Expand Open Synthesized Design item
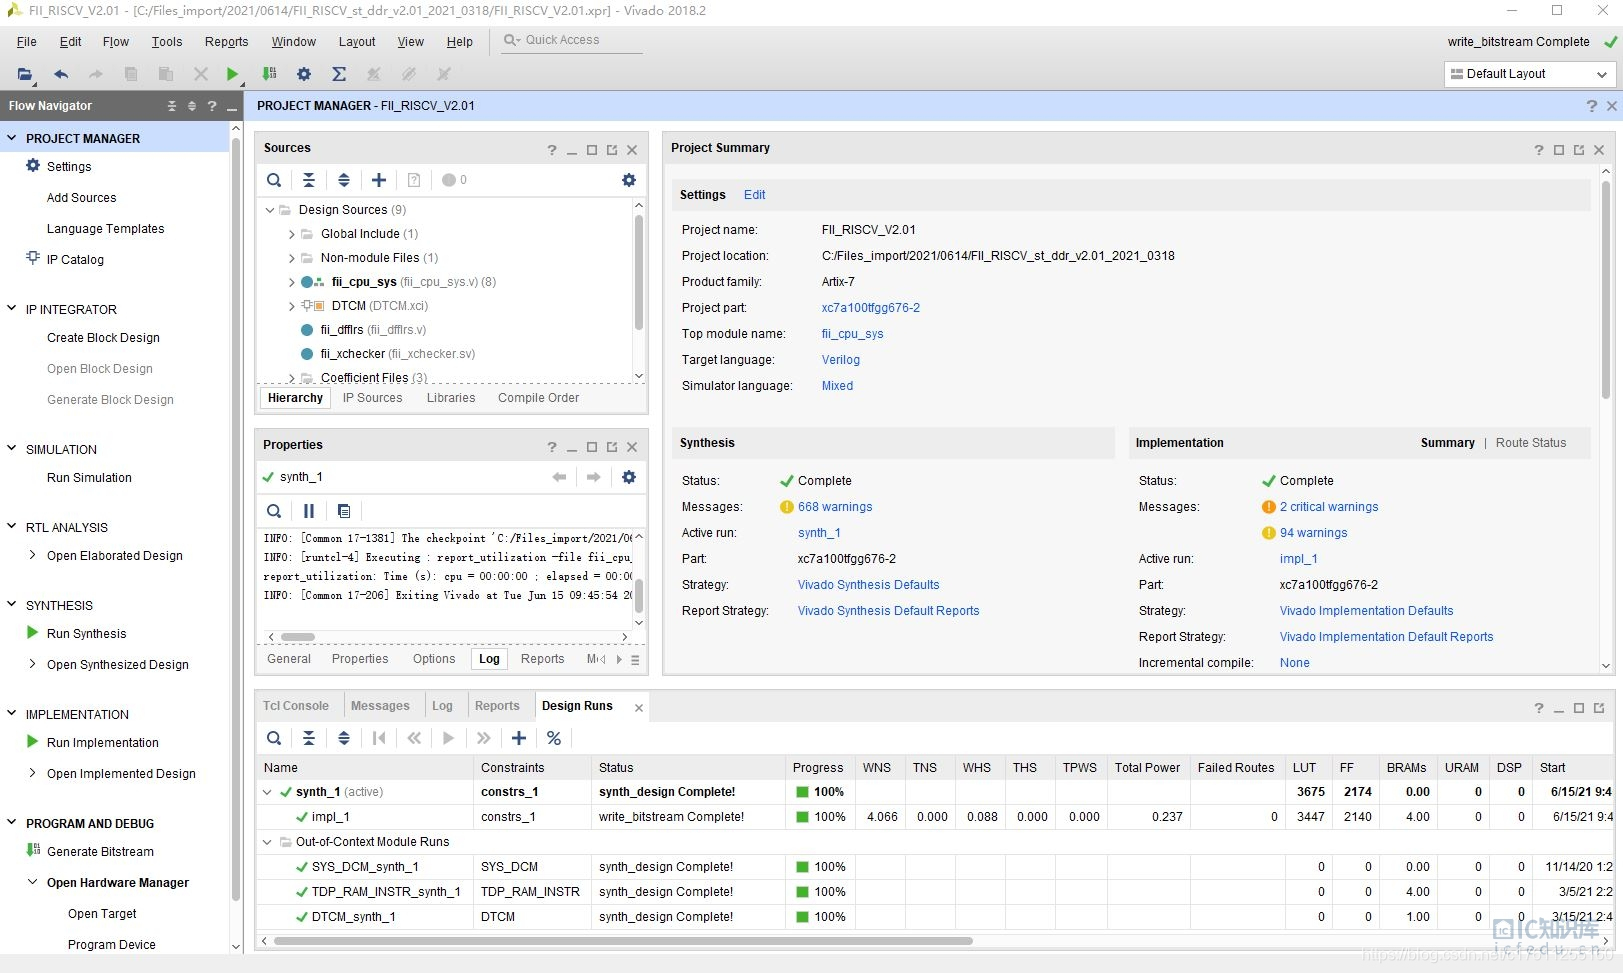1623x973 pixels. click(33, 664)
